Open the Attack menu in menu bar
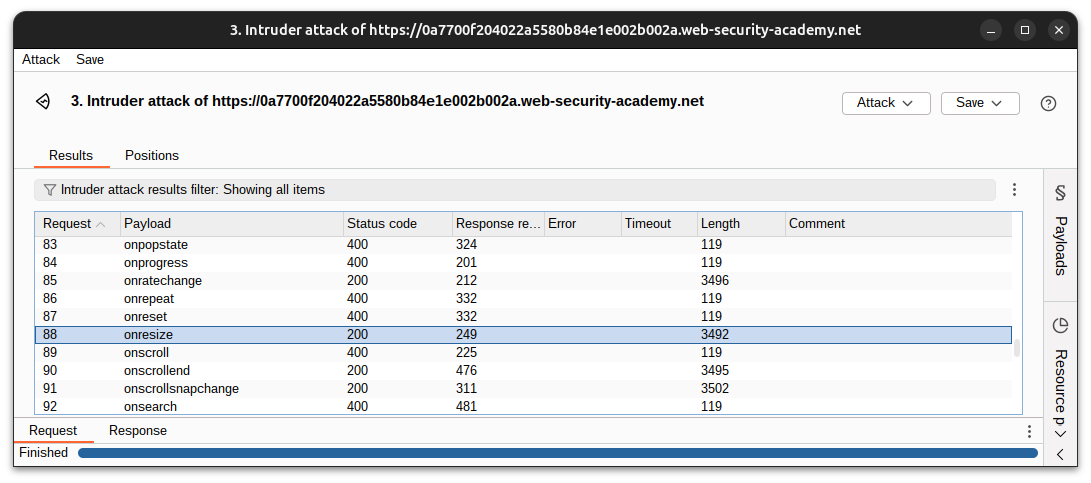The height and width of the screenshot is (483, 1091). [41, 60]
